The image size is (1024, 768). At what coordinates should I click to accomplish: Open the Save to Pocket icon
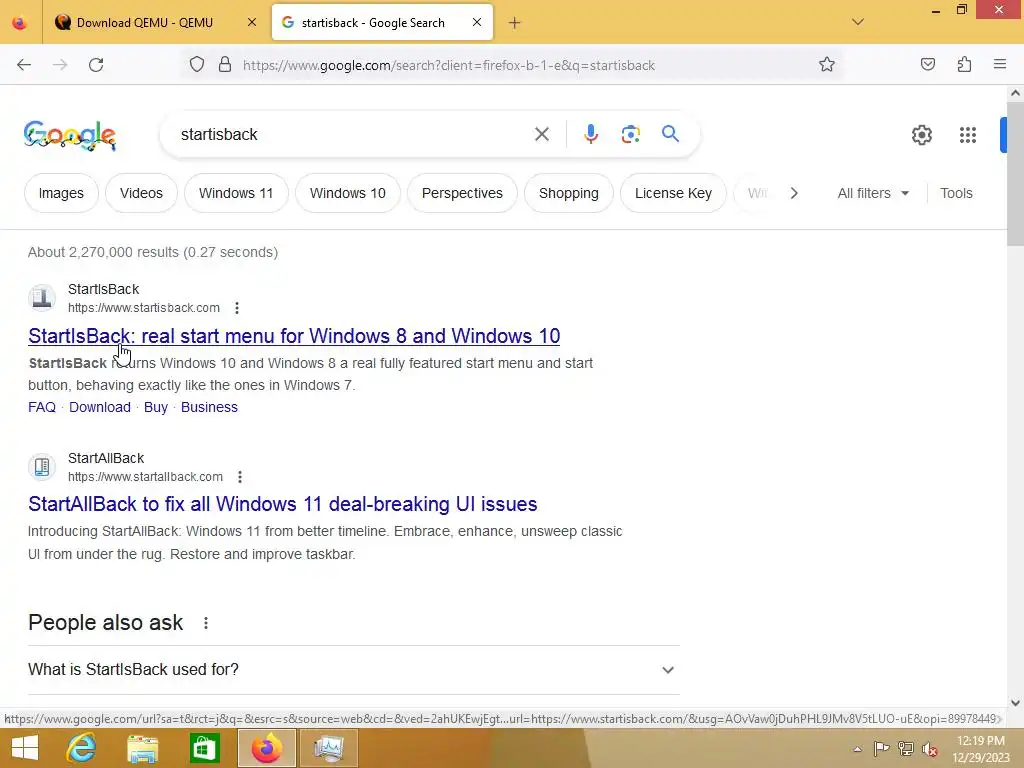(x=927, y=64)
